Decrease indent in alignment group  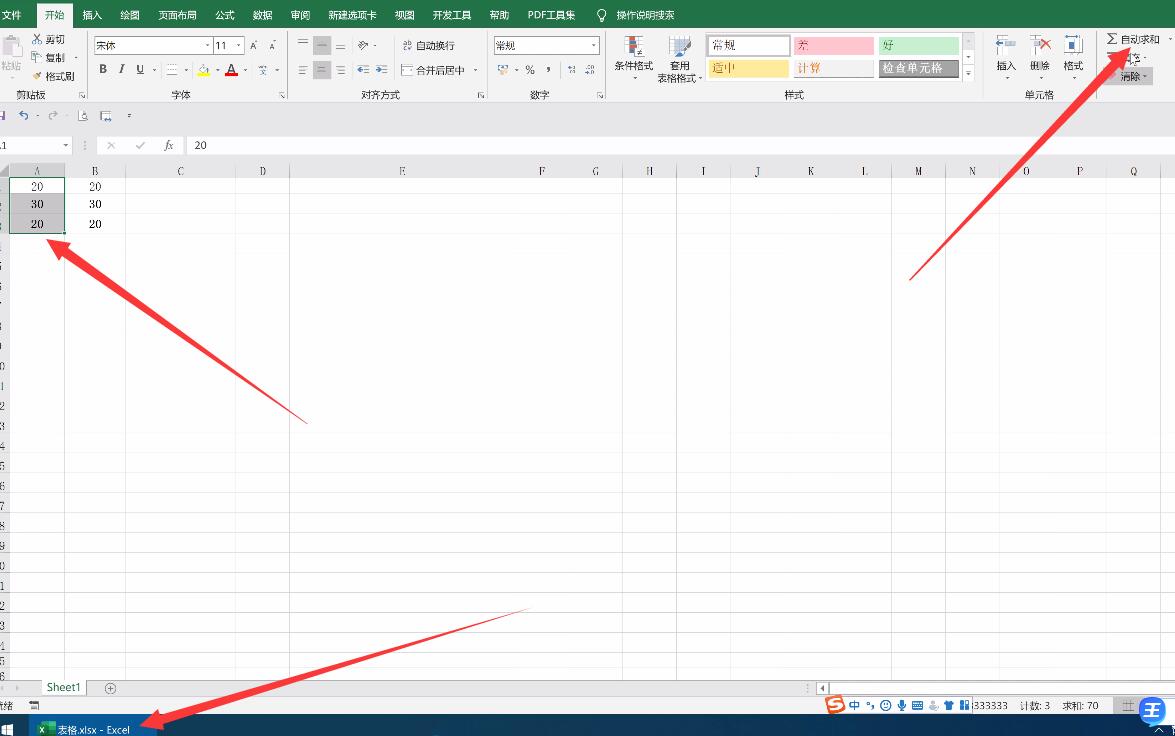pos(363,70)
